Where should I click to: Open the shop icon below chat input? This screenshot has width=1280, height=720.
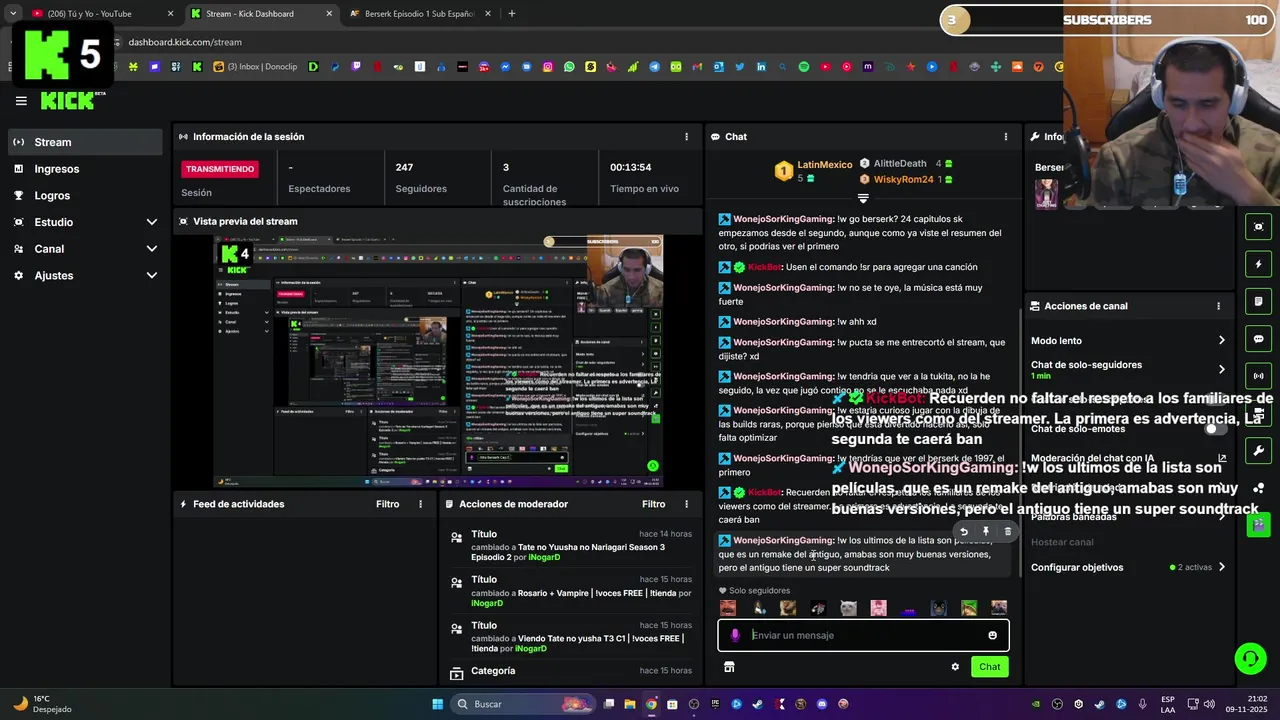point(729,667)
